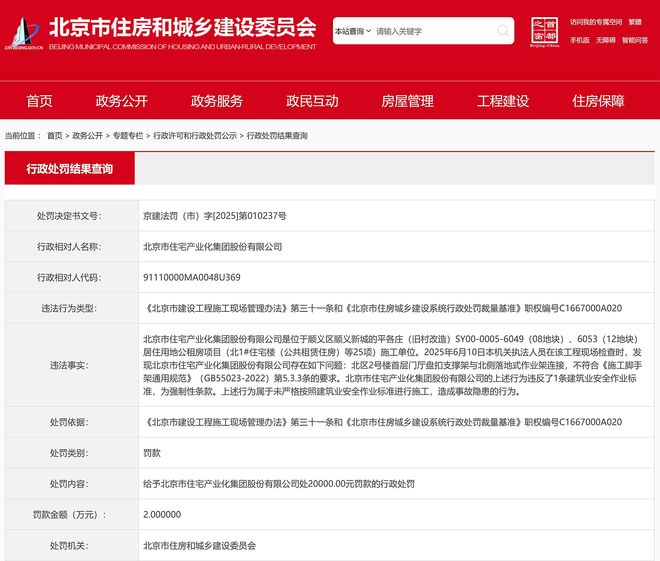660x561 pixels.
Task: Click 专题专栏 in the breadcrumb
Action: (x=128, y=136)
